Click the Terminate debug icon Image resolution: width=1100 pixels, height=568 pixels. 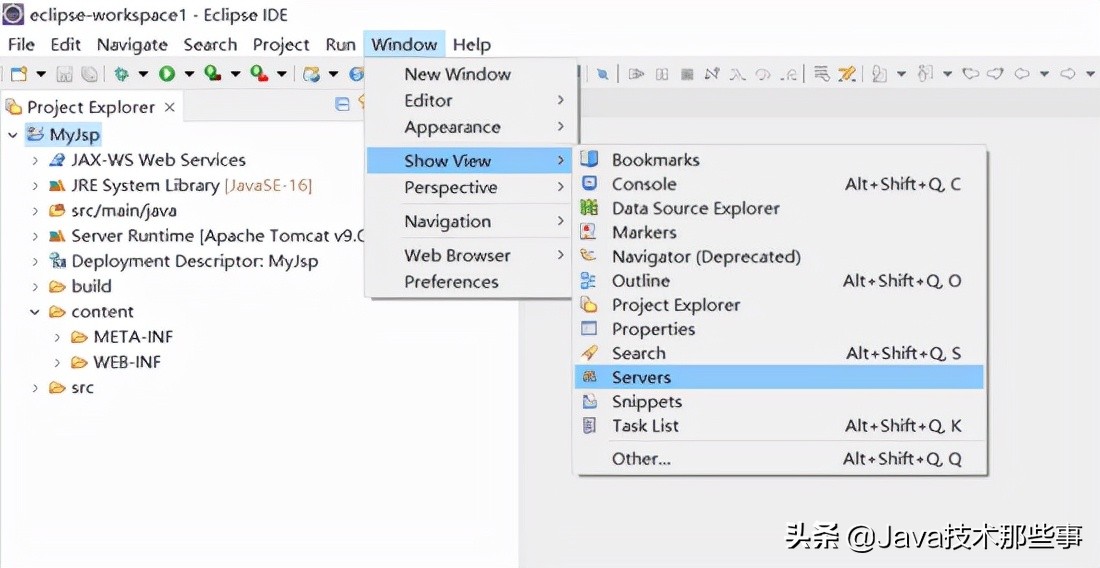[x=688, y=74]
